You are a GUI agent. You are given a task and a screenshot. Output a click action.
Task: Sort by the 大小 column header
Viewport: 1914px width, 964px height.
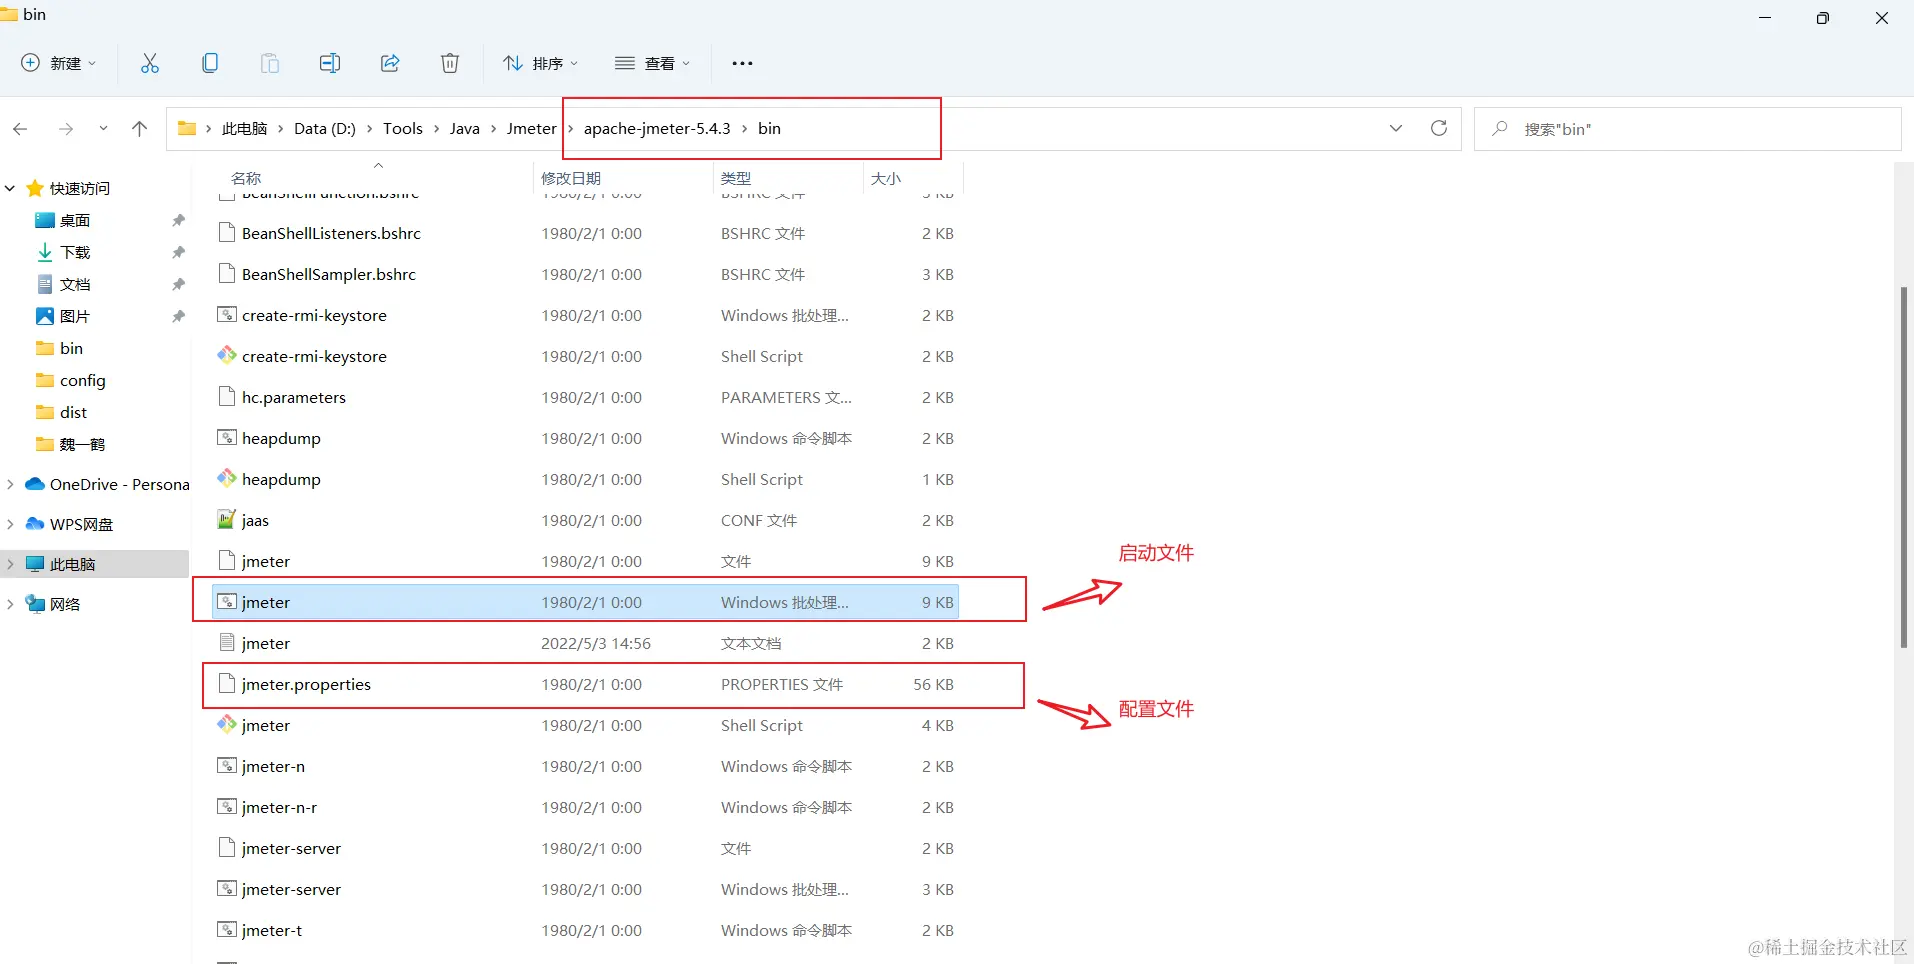[886, 178]
